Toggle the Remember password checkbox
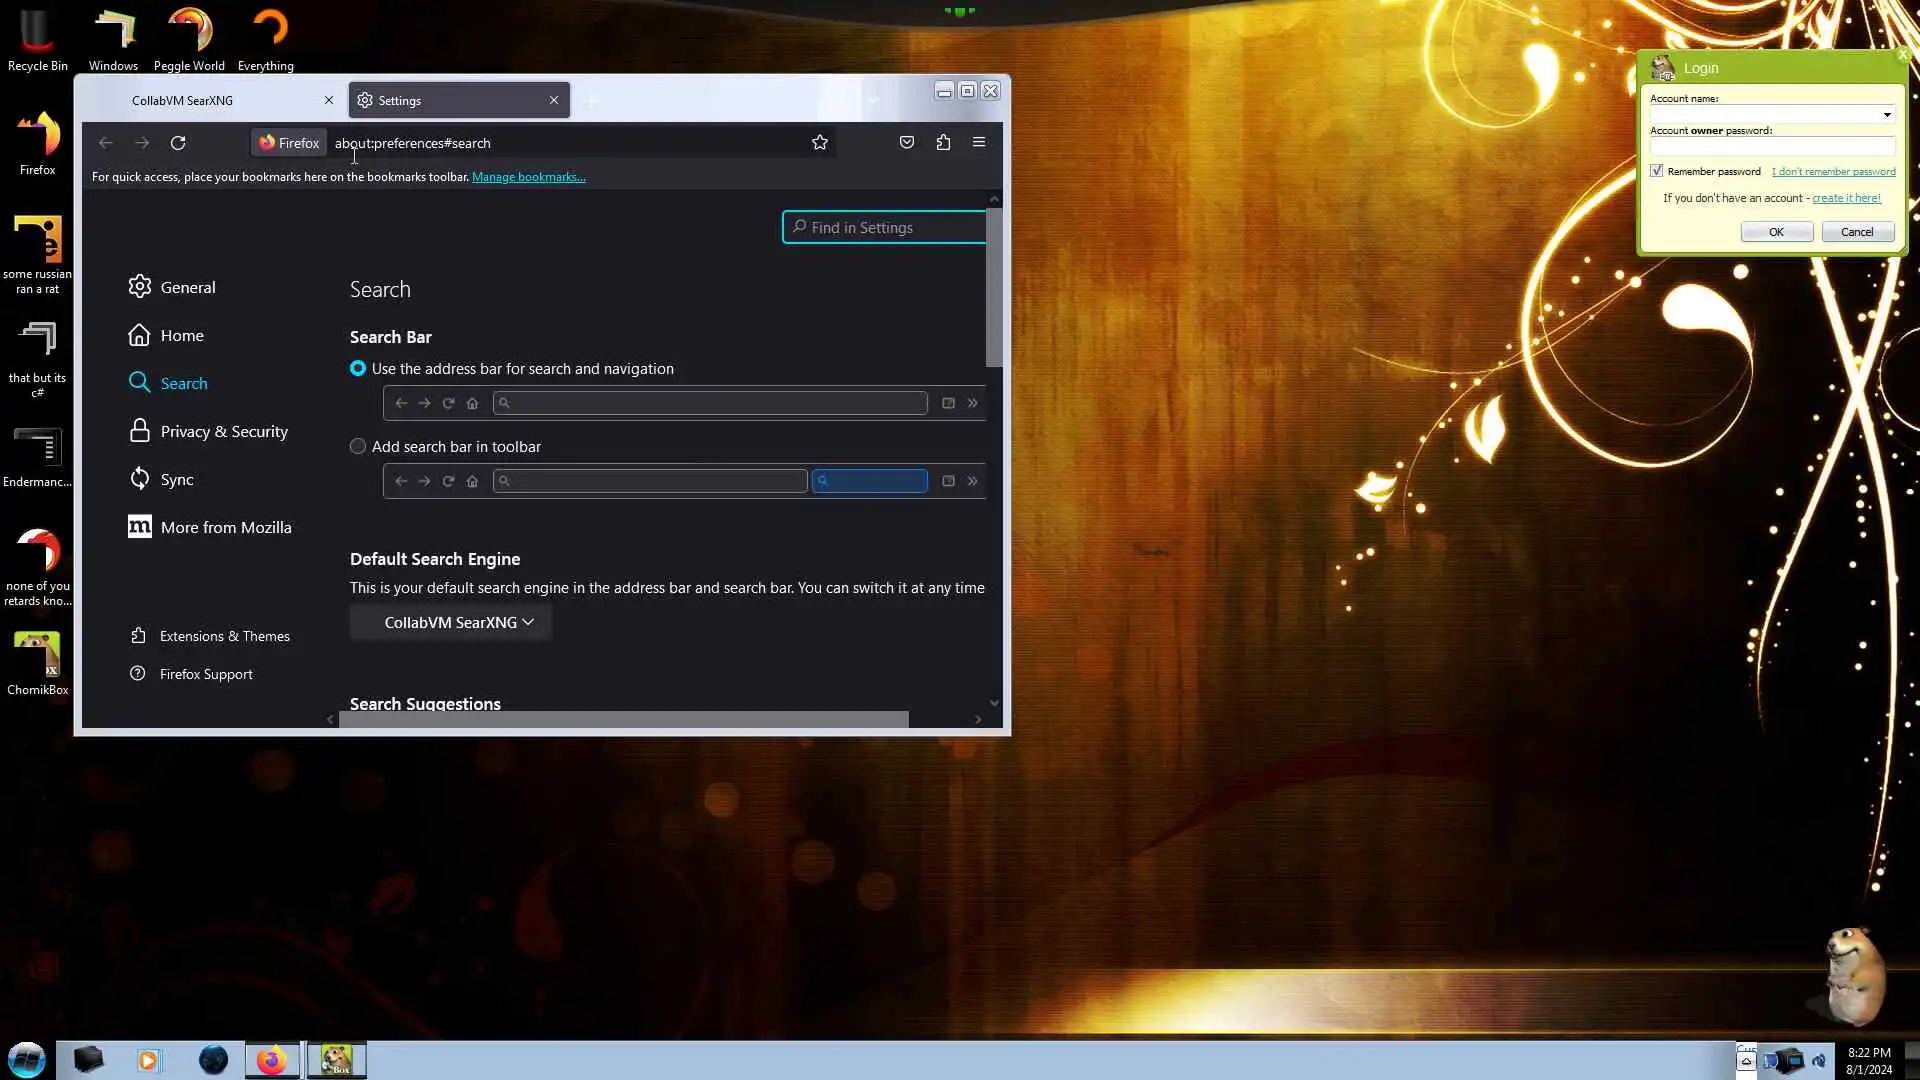The width and height of the screenshot is (1920, 1080). (1657, 171)
